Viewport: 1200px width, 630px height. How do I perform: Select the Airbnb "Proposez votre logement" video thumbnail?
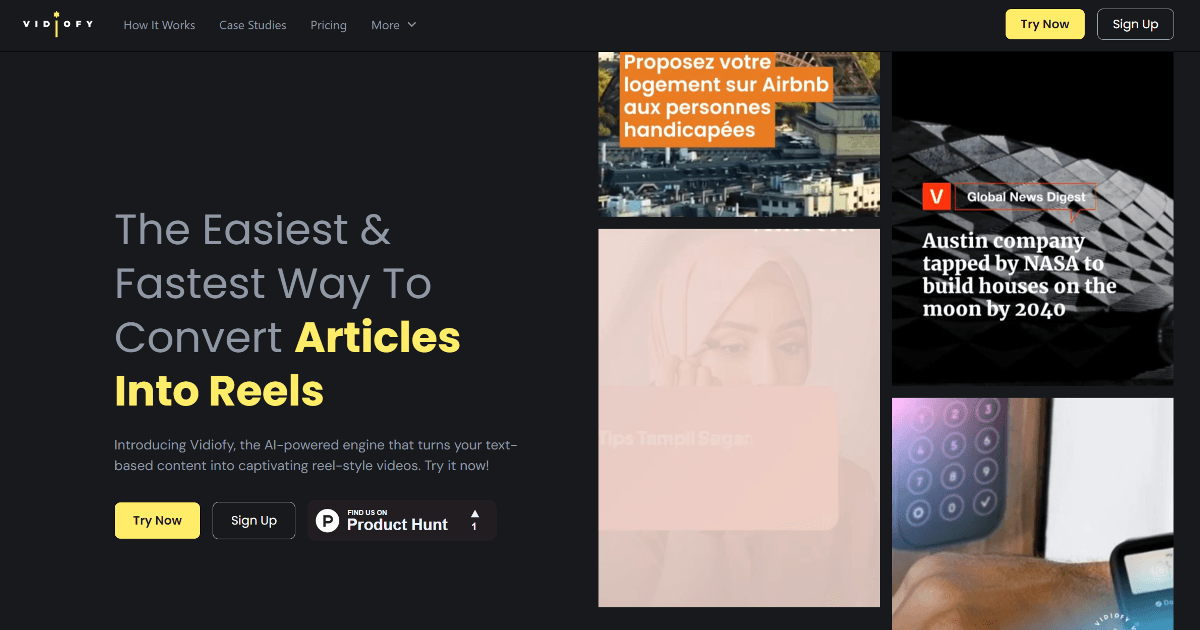pos(738,130)
